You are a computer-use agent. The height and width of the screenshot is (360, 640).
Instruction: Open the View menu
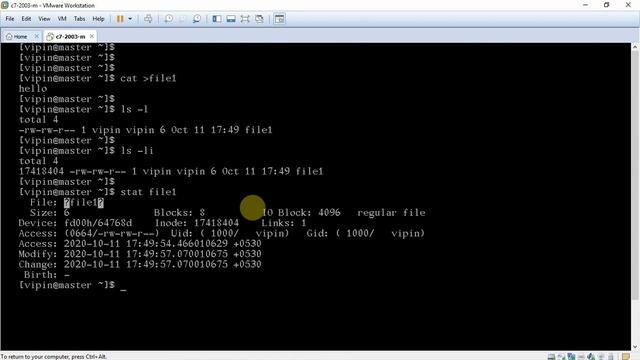[44, 19]
